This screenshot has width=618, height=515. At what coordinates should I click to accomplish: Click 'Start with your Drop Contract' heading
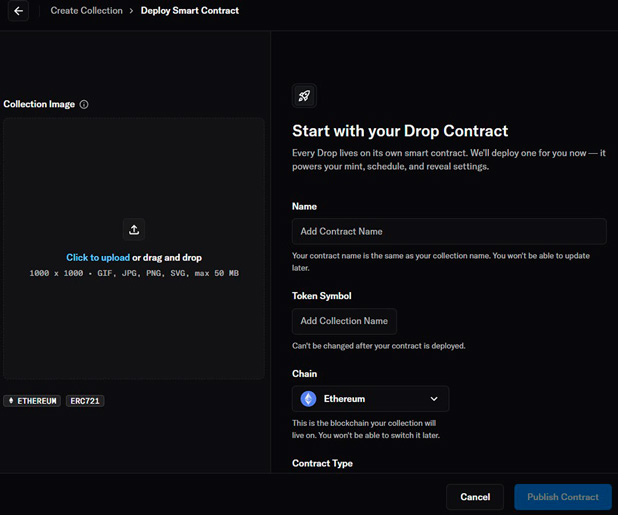(x=400, y=131)
